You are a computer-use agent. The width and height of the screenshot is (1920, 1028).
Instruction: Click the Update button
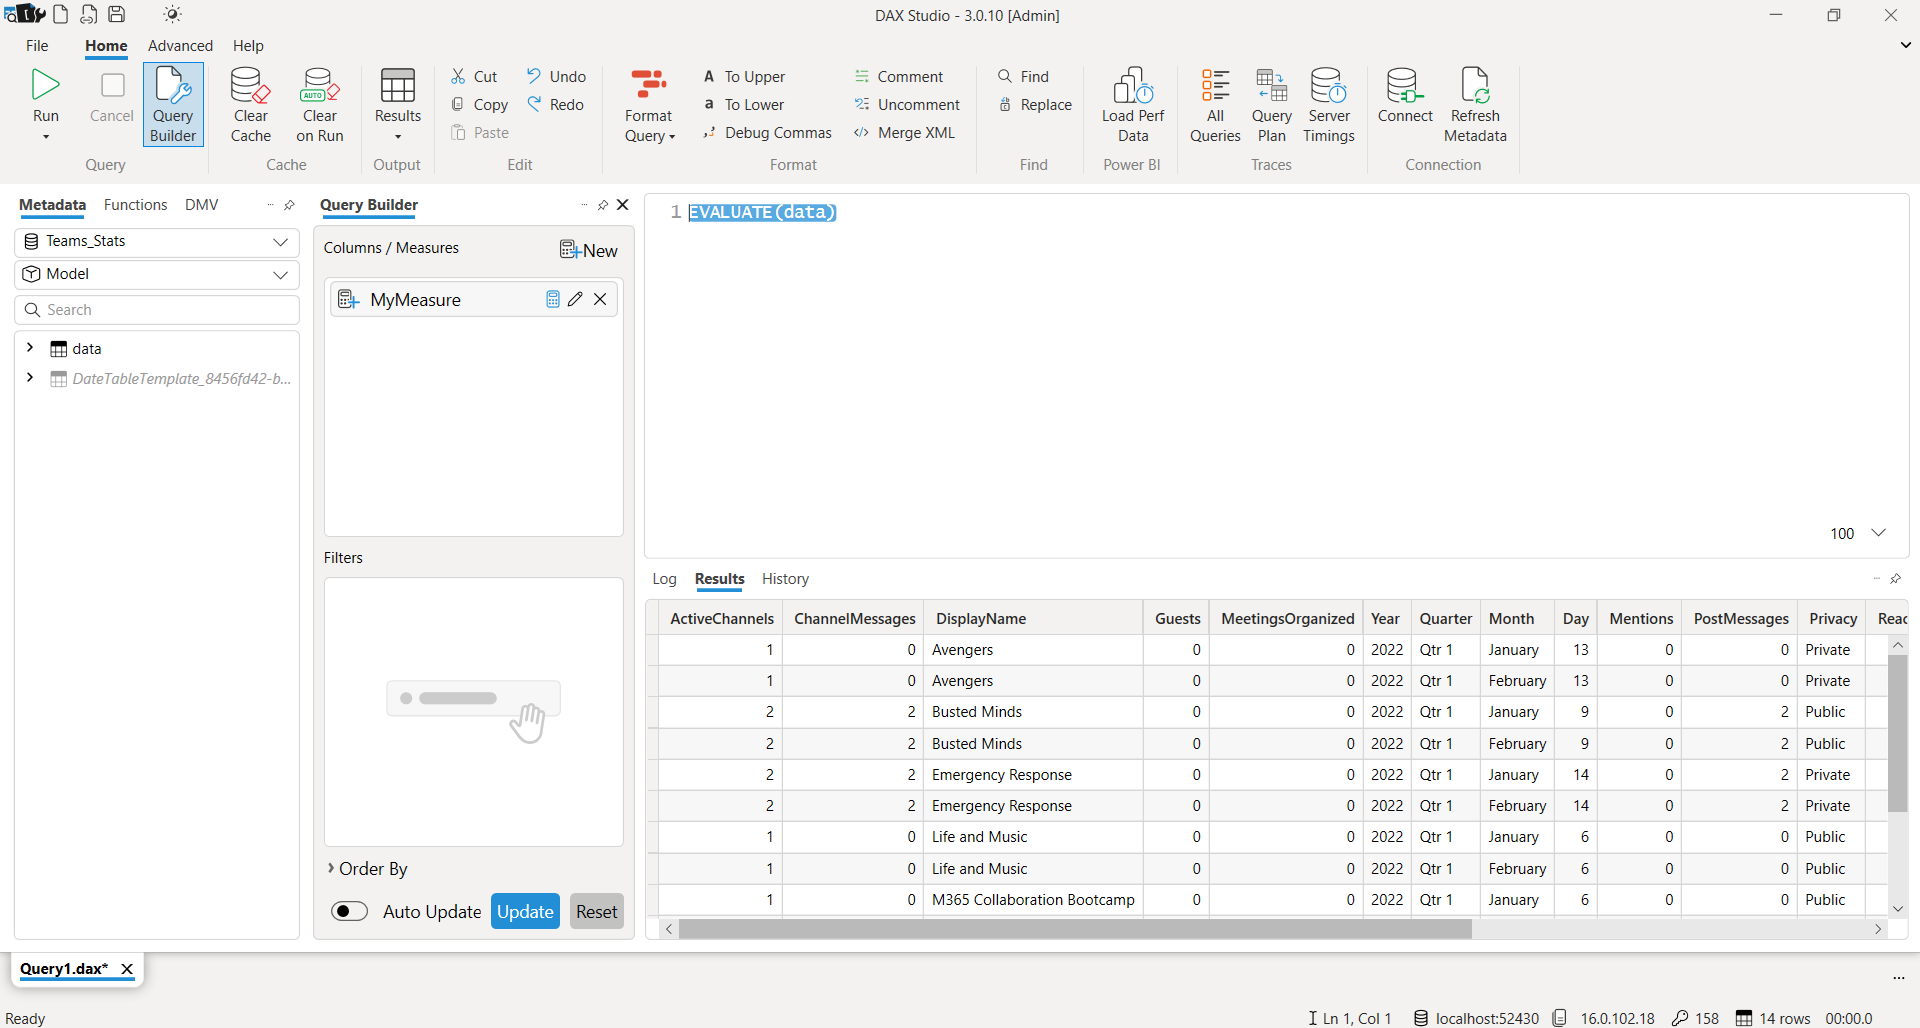[x=525, y=911]
